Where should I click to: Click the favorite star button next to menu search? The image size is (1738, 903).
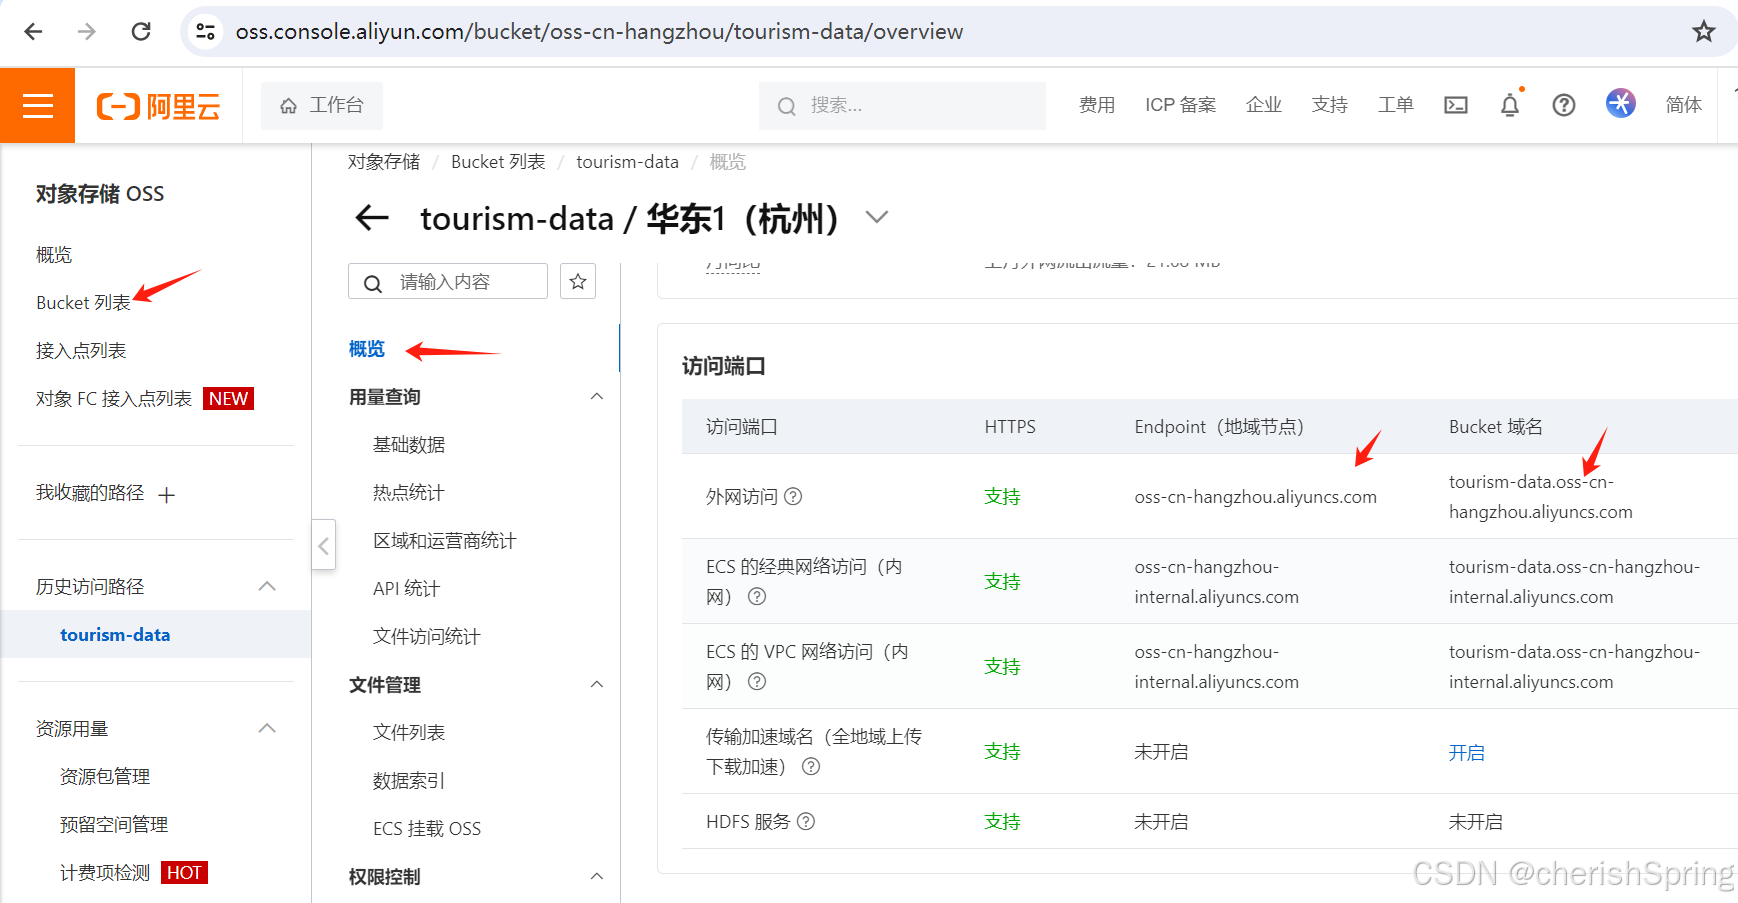coord(578,282)
